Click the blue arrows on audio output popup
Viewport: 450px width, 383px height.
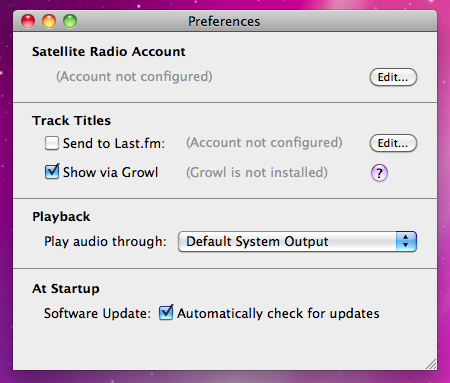[x=406, y=241]
